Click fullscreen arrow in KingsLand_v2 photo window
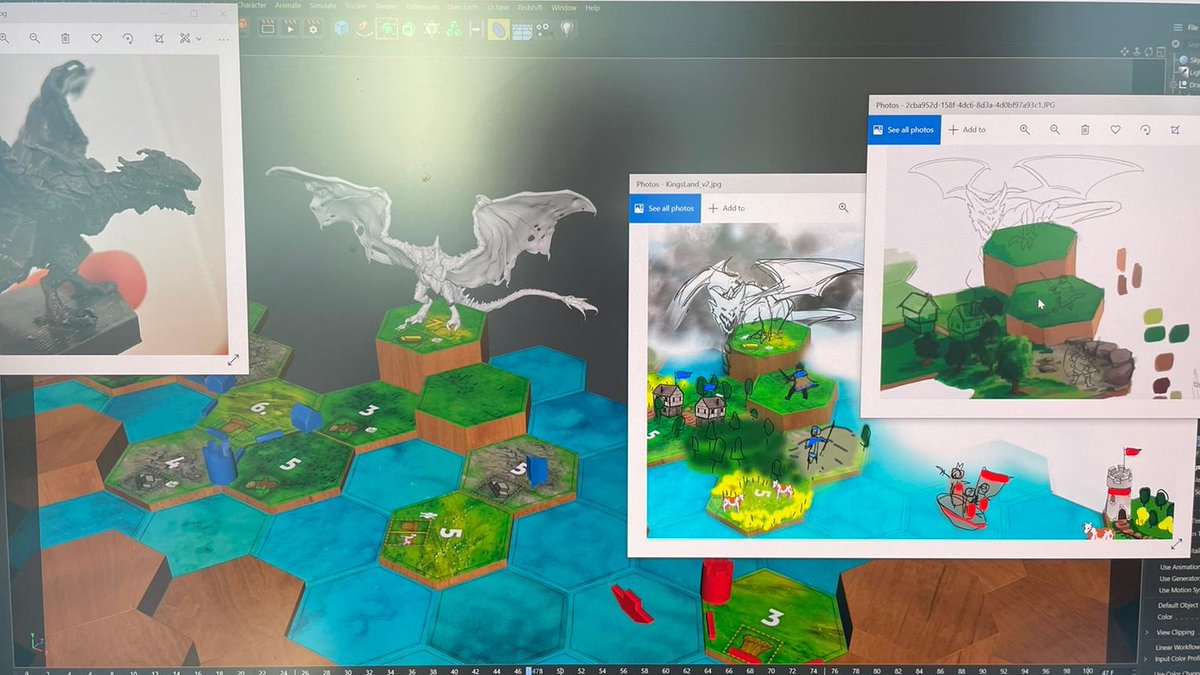This screenshot has width=1200, height=675. click(1176, 543)
